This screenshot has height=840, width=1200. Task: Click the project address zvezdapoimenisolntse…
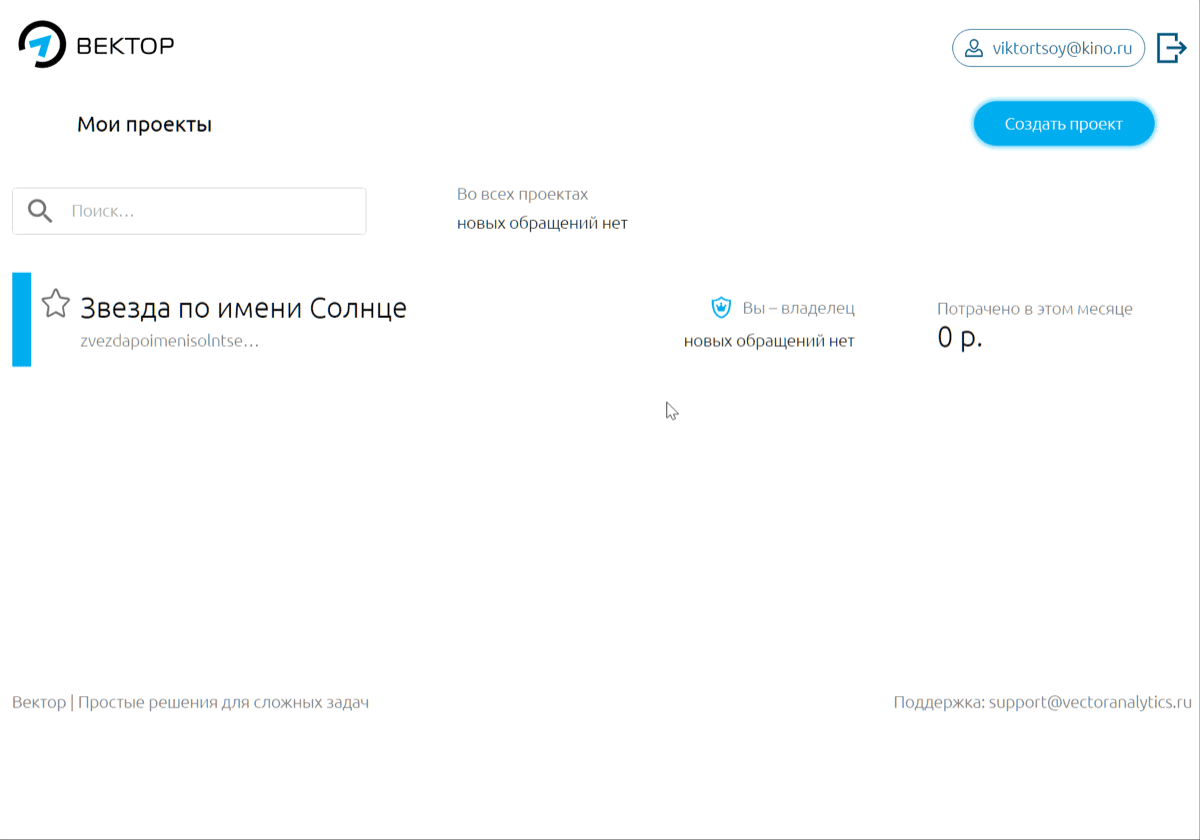[169, 341]
